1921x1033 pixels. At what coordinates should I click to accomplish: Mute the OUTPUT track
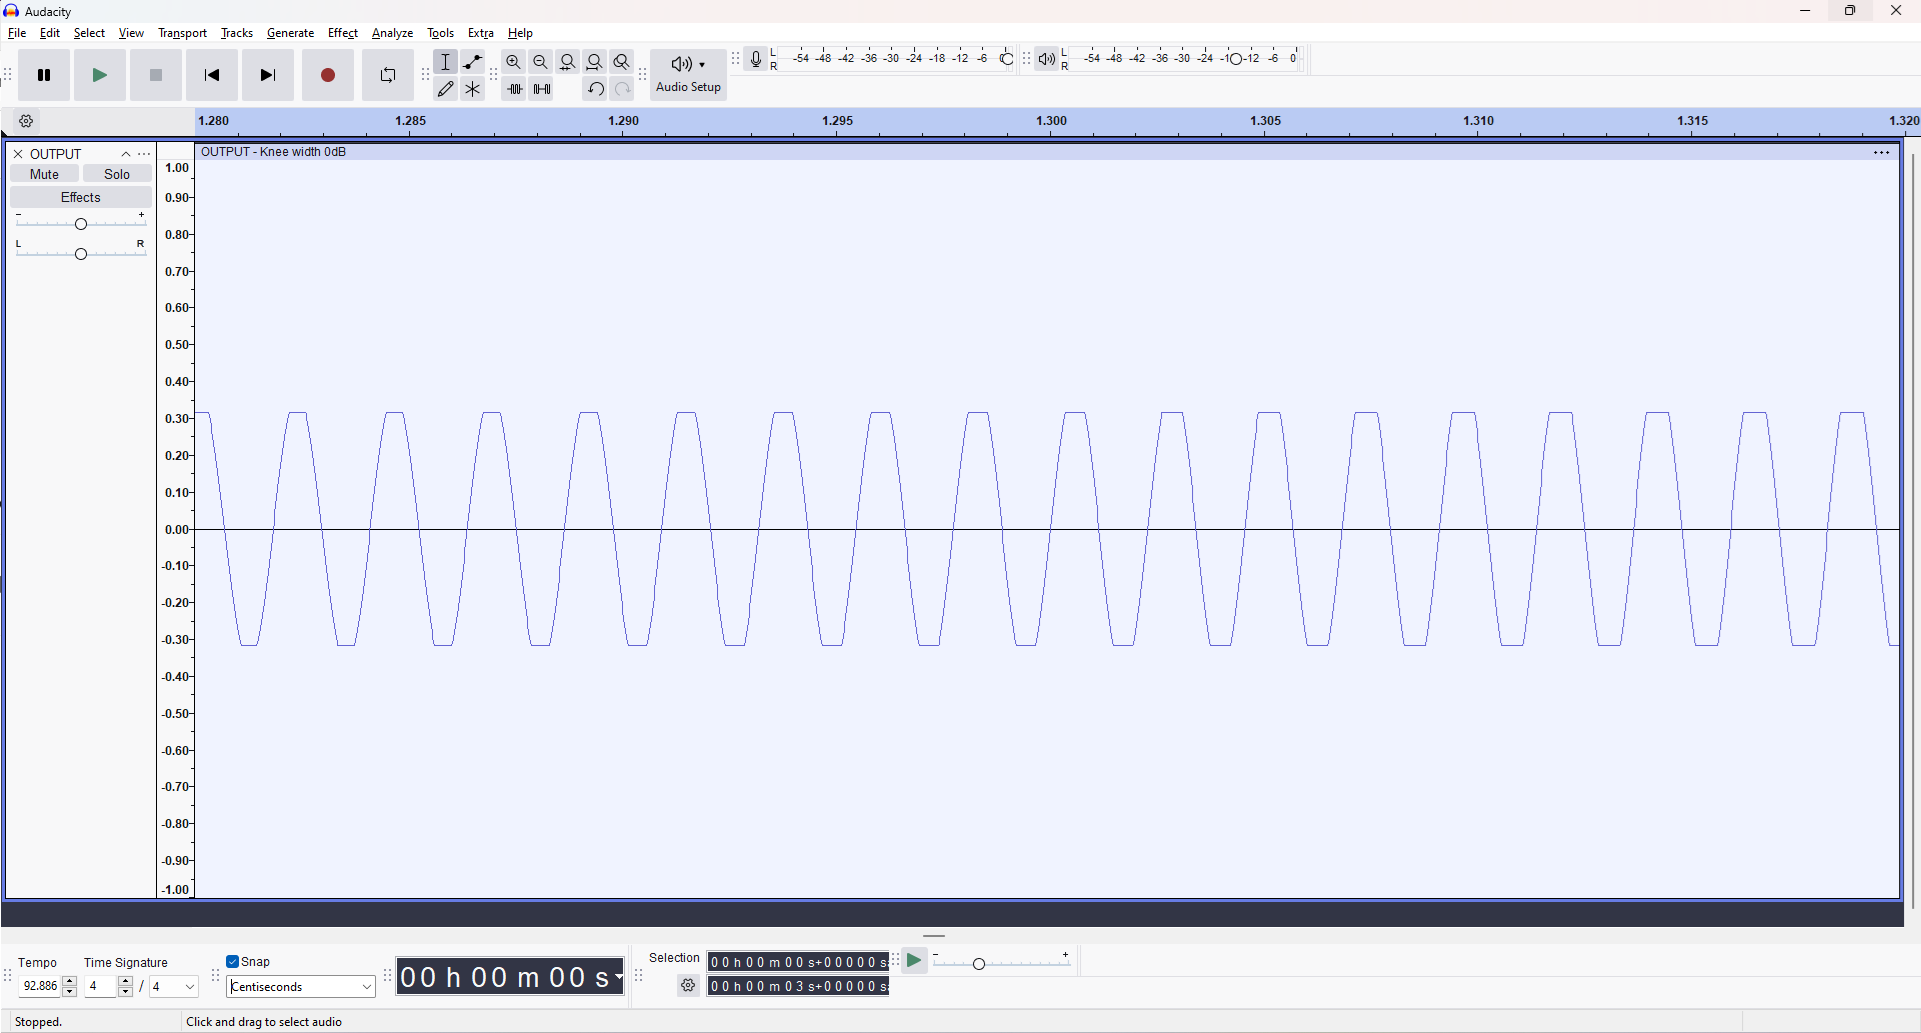tap(43, 173)
